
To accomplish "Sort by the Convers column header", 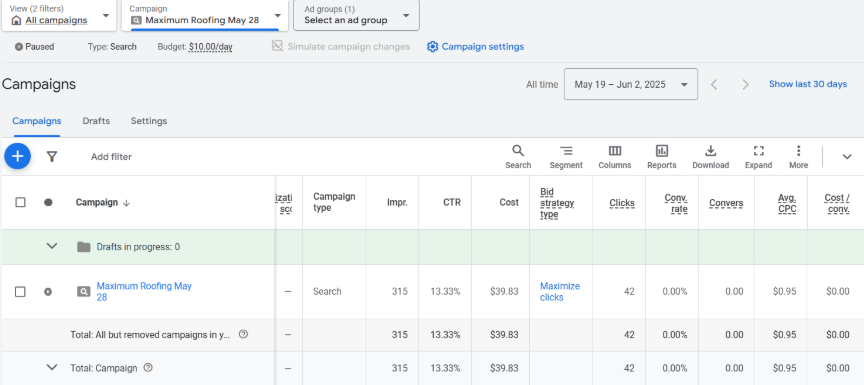I will coord(726,203).
